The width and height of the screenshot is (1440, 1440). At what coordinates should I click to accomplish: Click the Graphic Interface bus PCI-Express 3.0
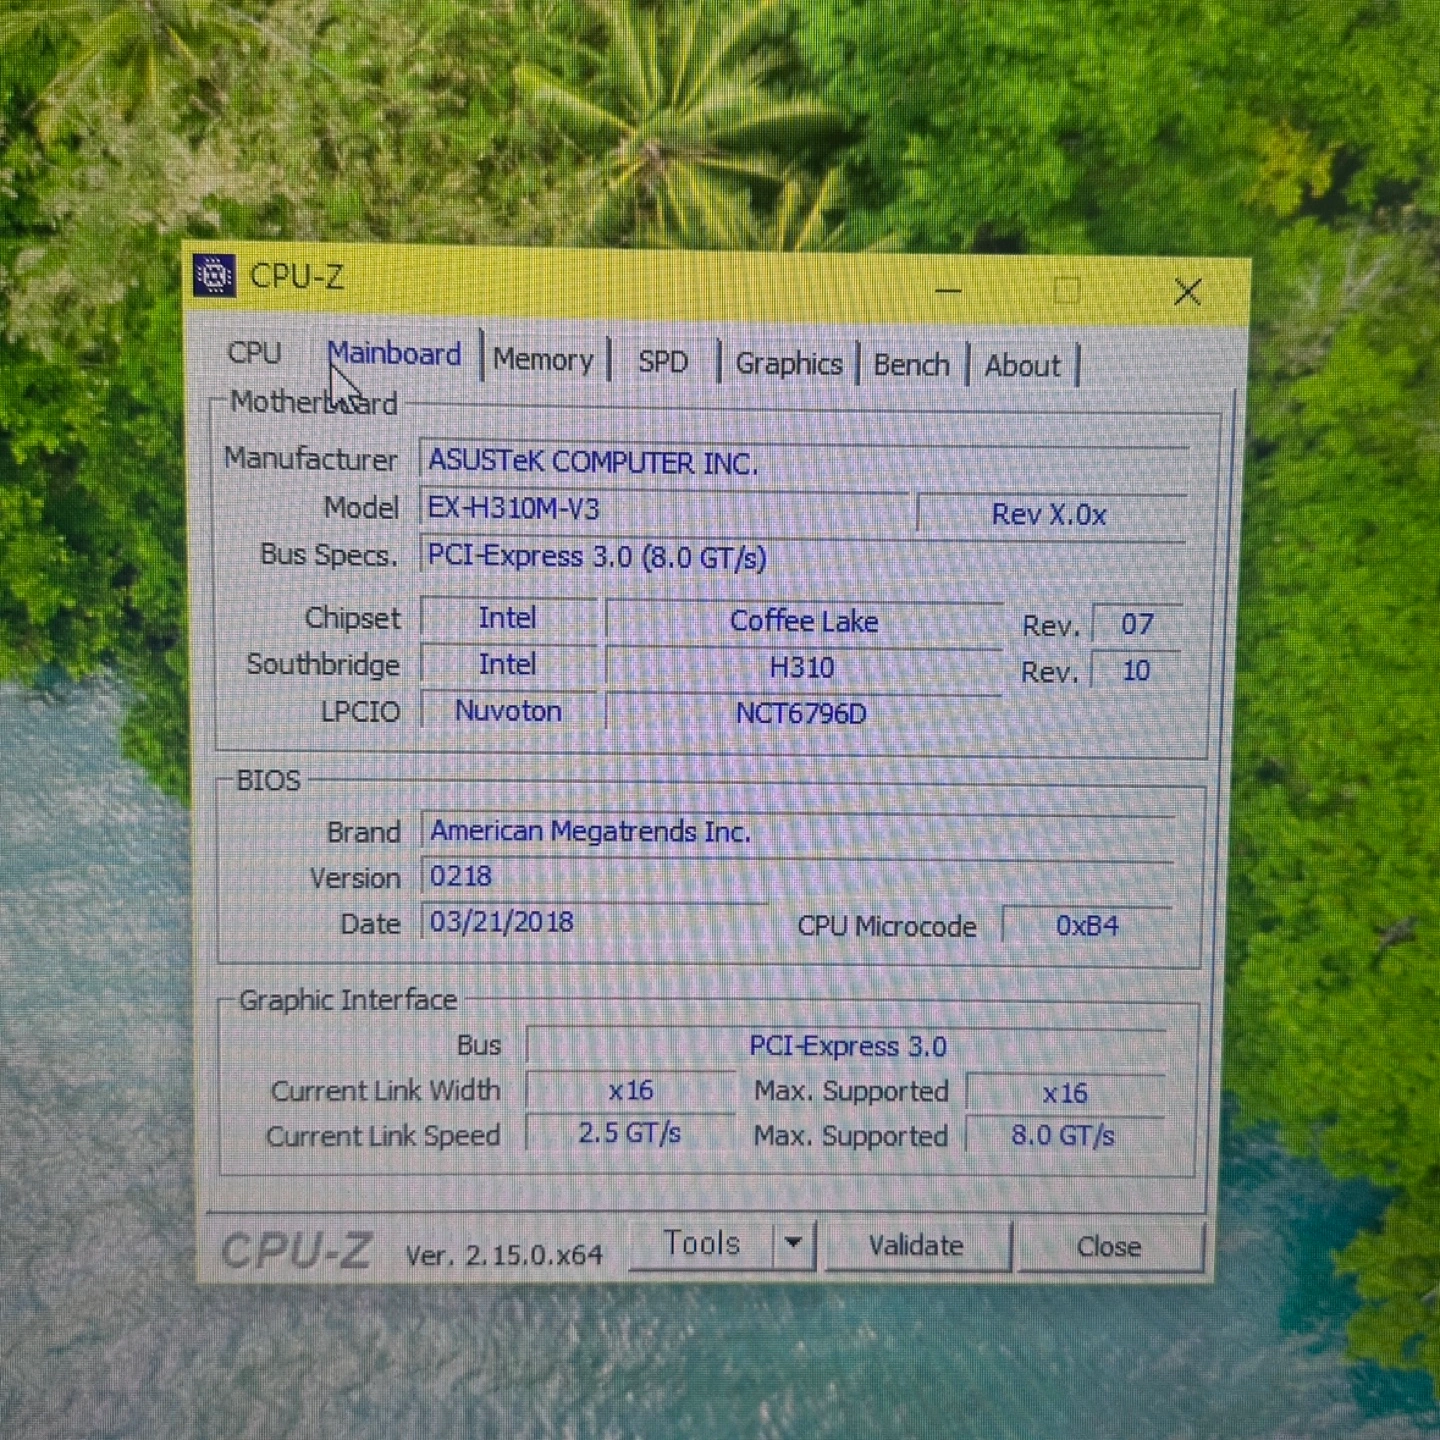[x=847, y=1046]
